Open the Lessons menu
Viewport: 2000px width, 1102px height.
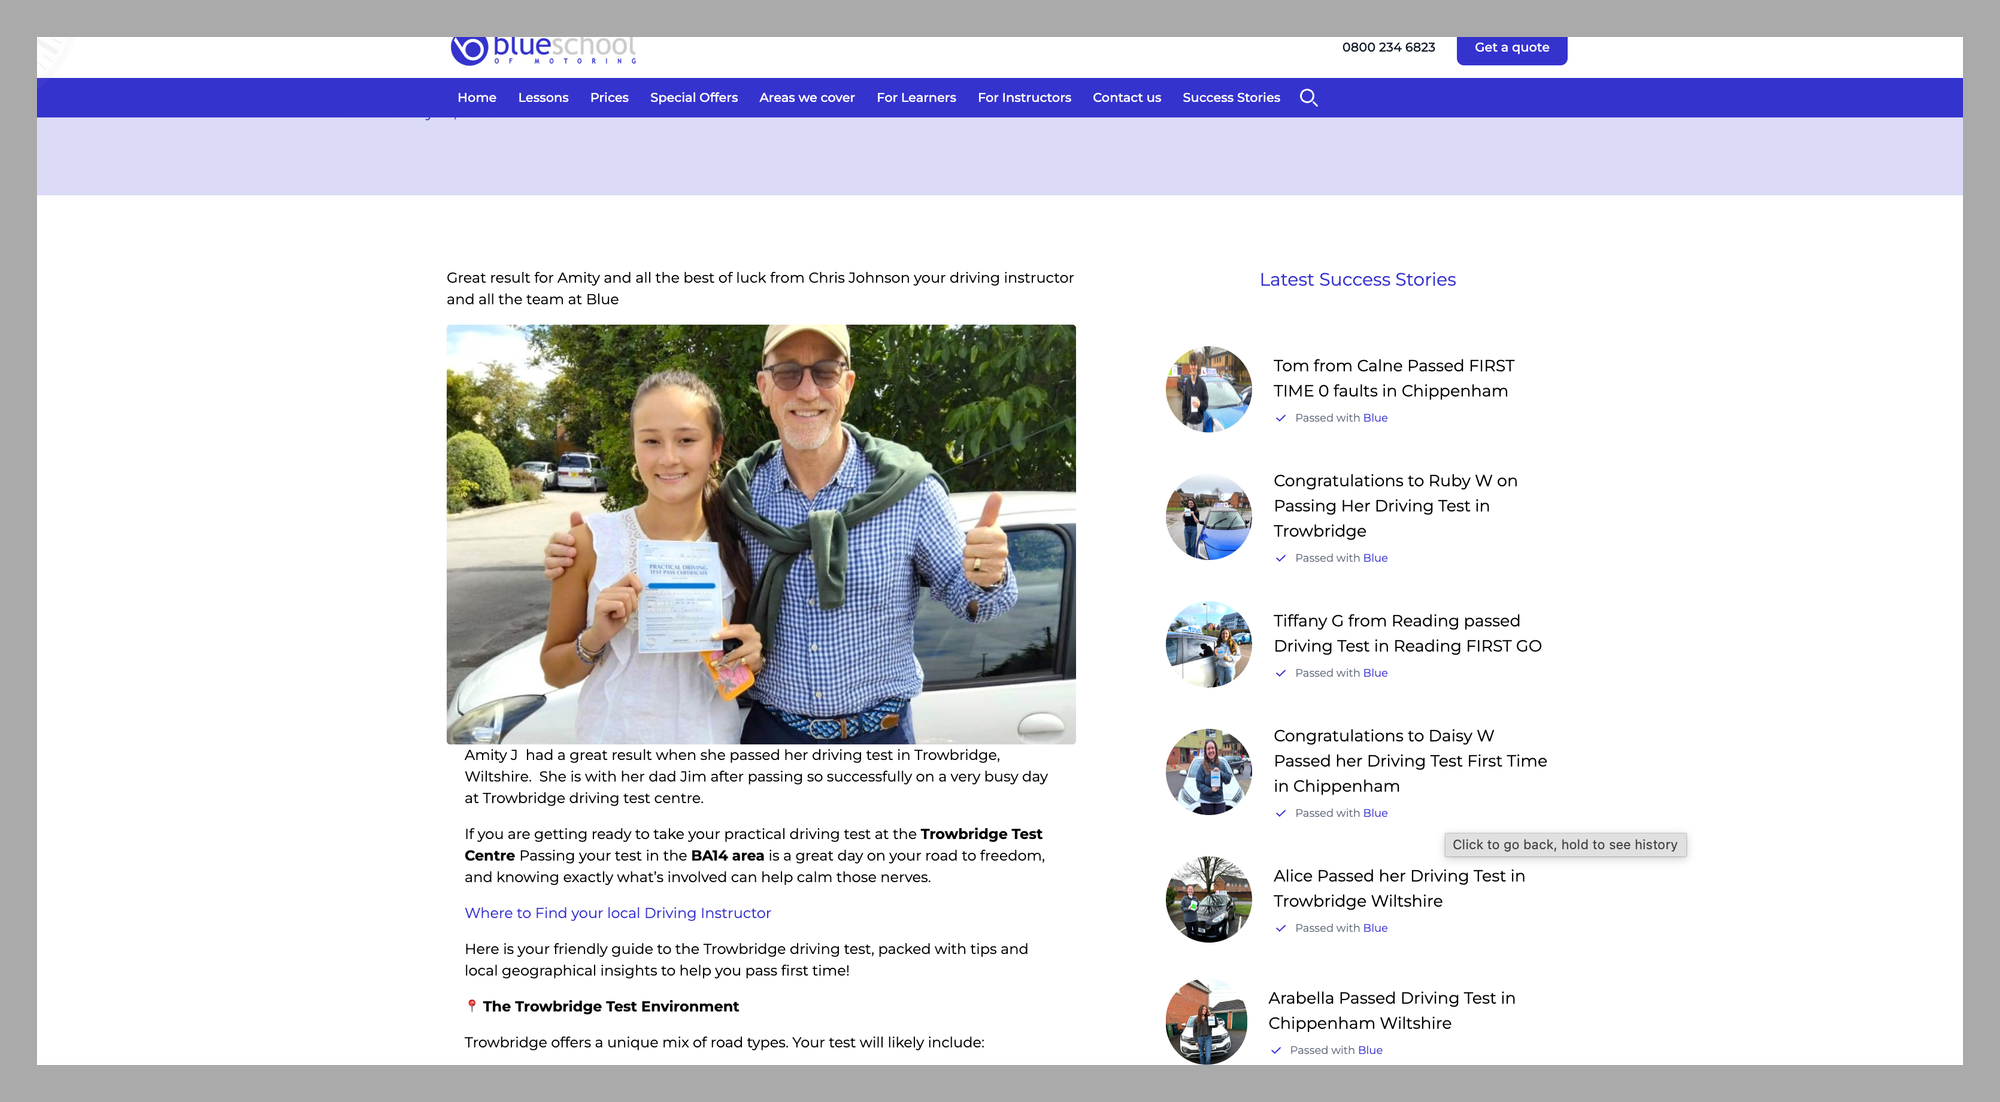[x=543, y=98]
